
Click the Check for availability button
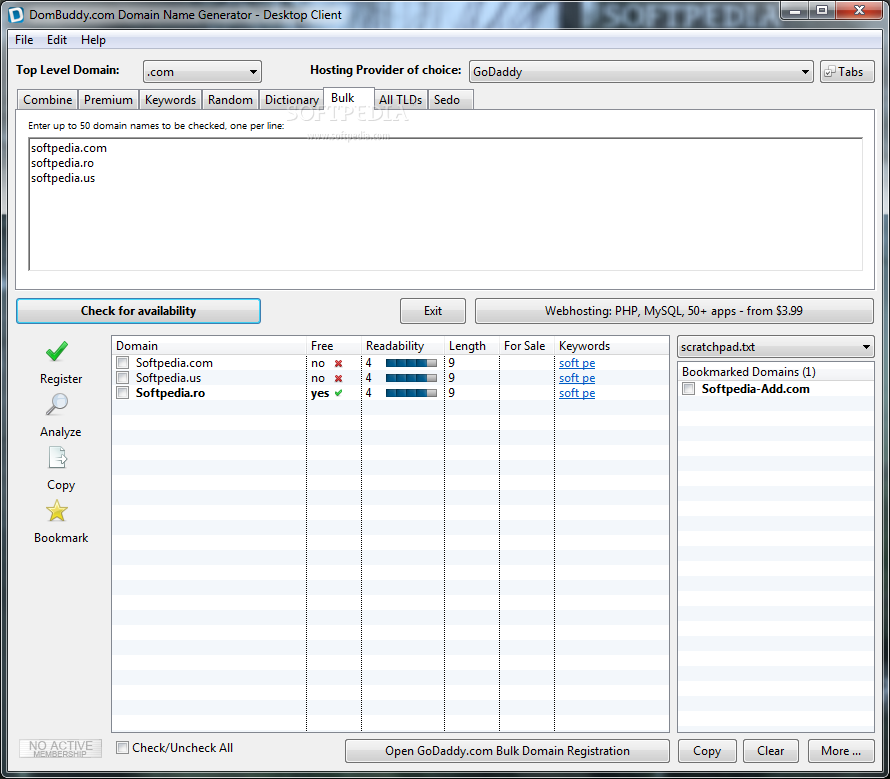pos(138,311)
